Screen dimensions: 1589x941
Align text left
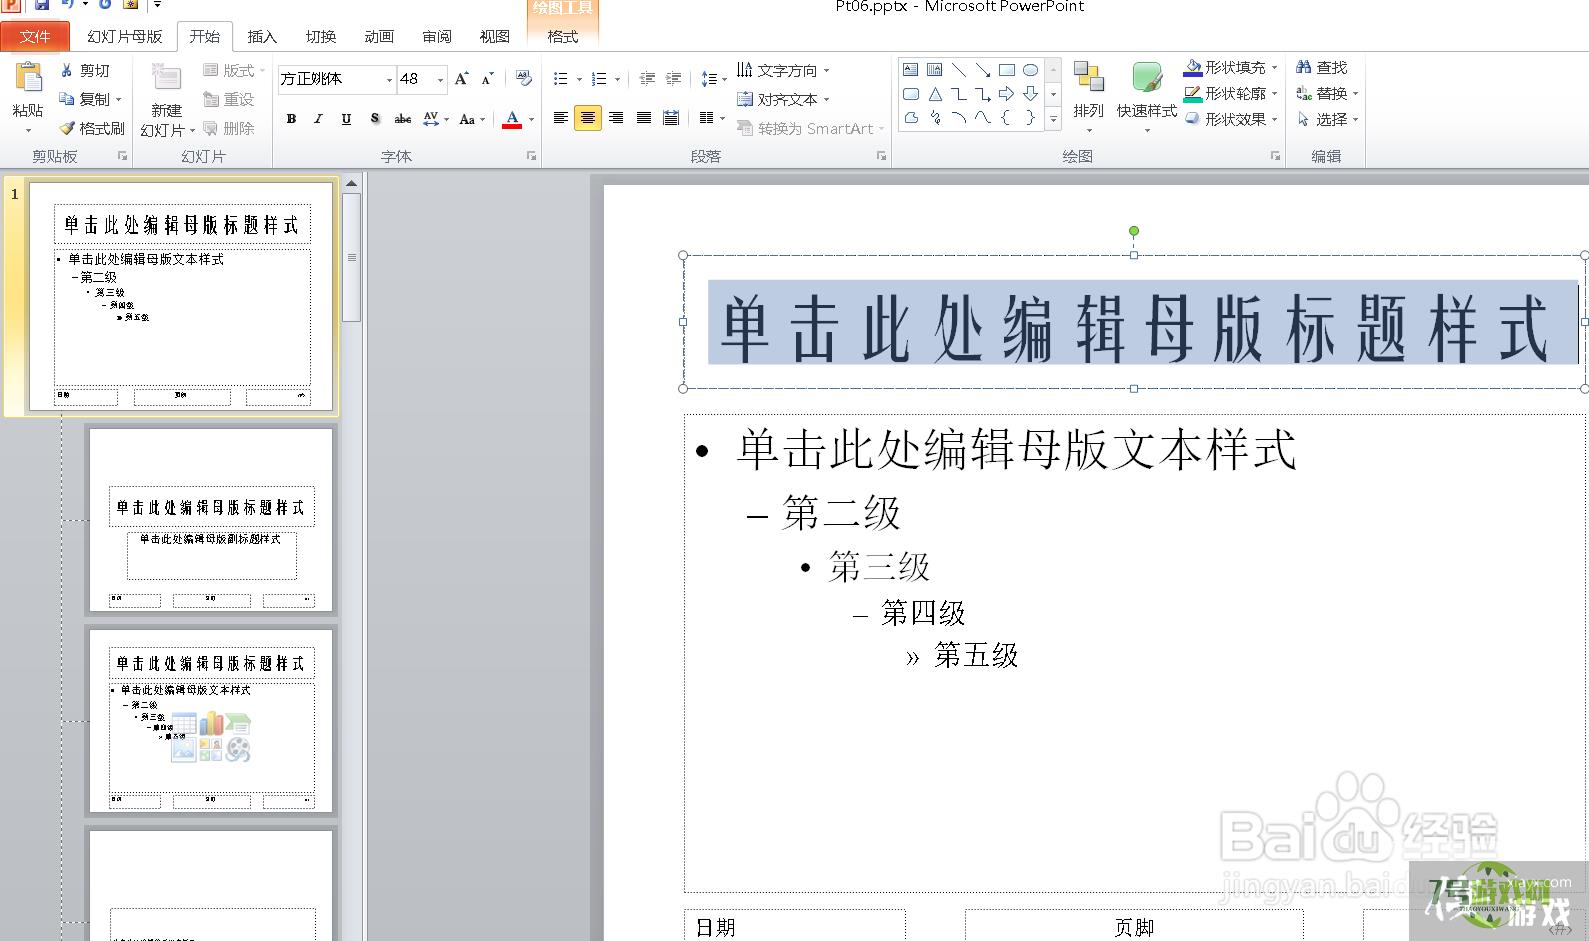pyautogui.click(x=560, y=118)
